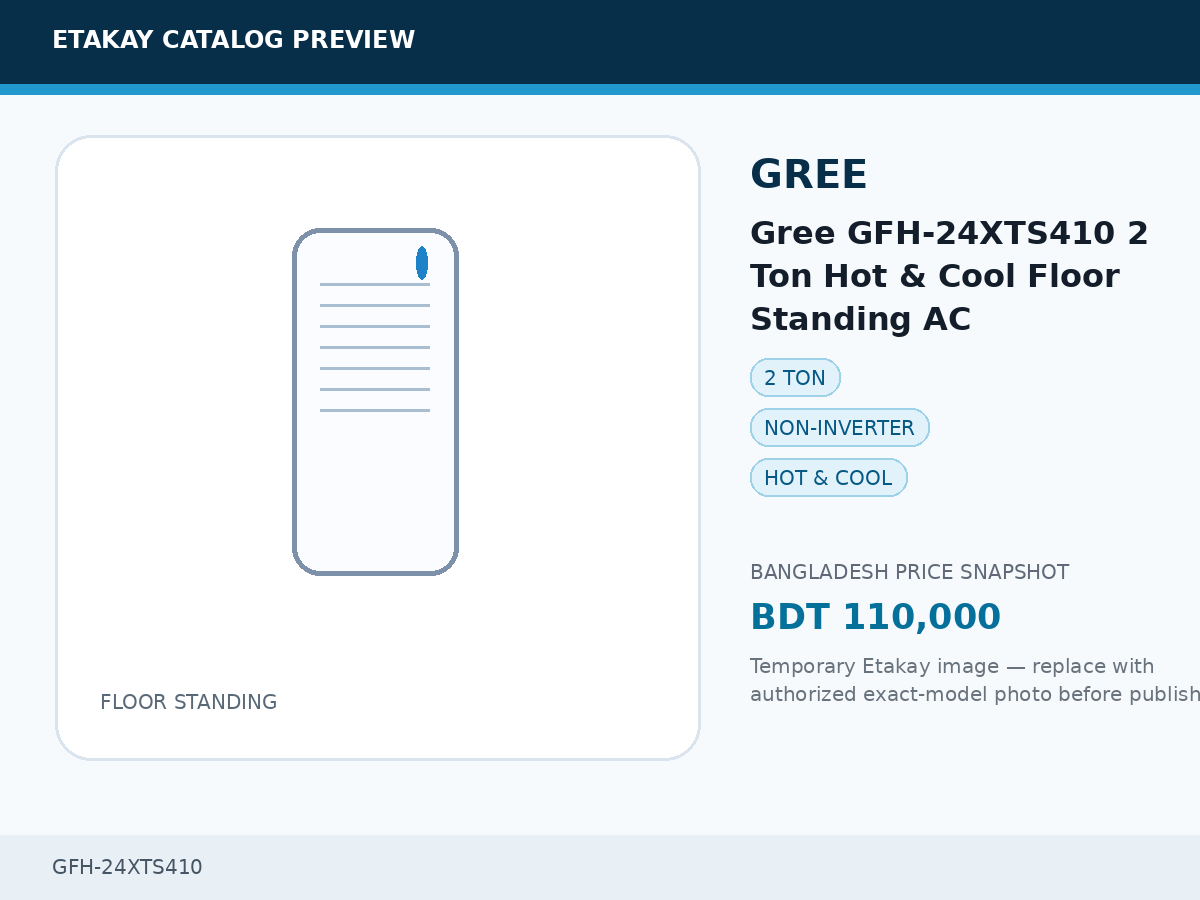The width and height of the screenshot is (1200, 900).
Task: Click the ETAKAY CATALOG PREVIEW header title
Action: [233, 40]
